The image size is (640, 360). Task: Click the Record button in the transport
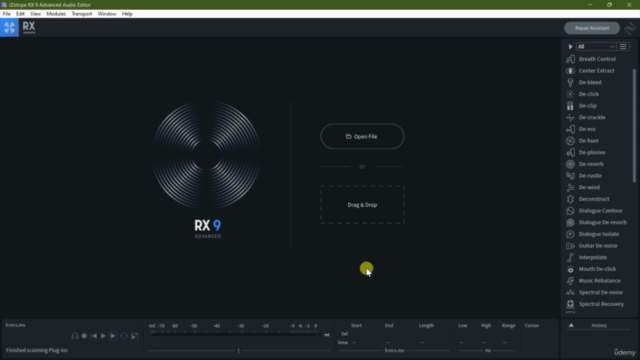tap(84, 336)
